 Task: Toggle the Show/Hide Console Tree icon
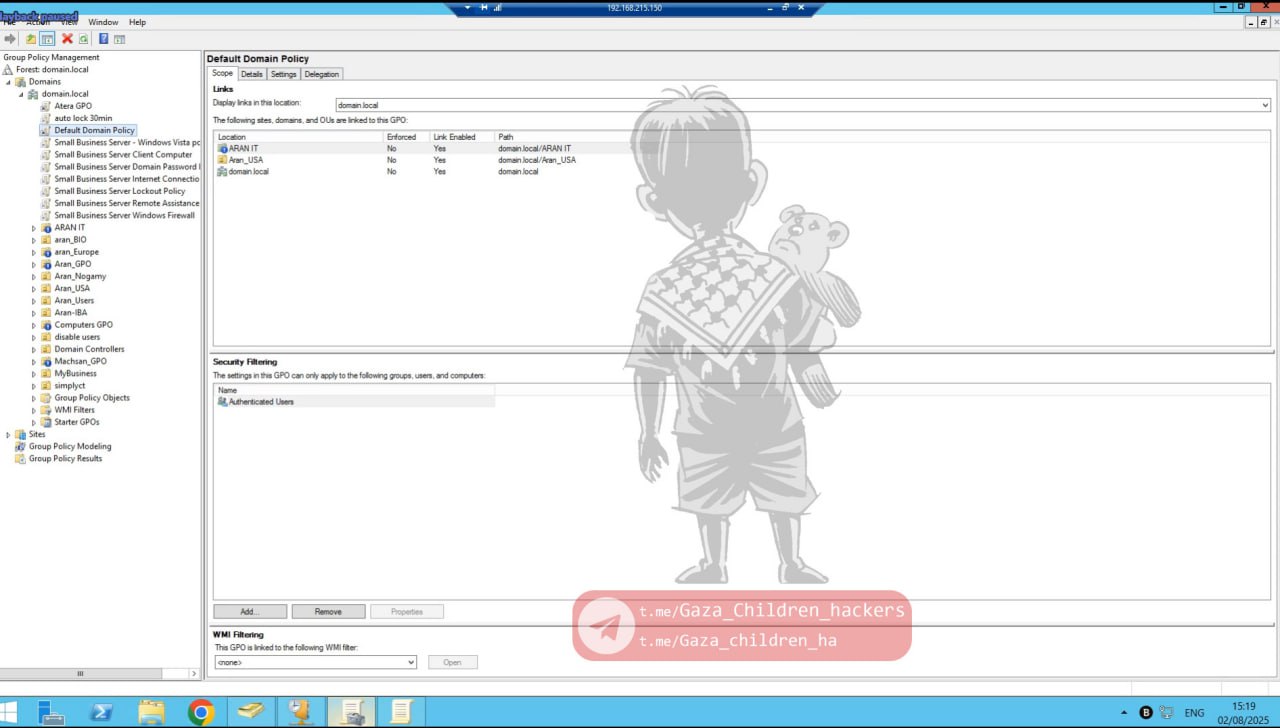pyautogui.click(x=47, y=39)
